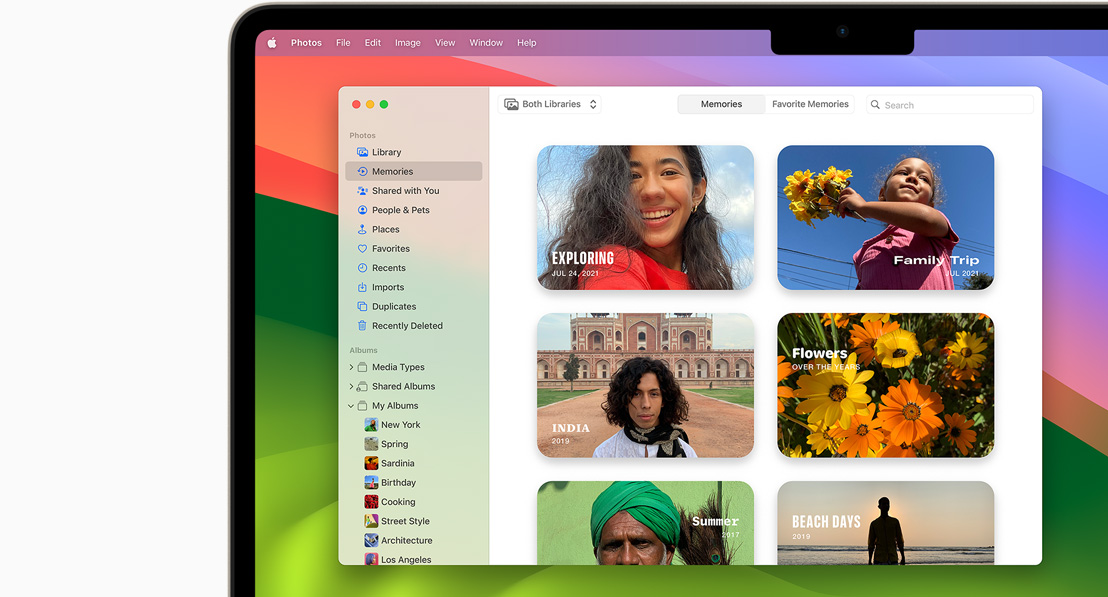Click the Recently Deleted trash icon
This screenshot has width=1108, height=597.
362,325
